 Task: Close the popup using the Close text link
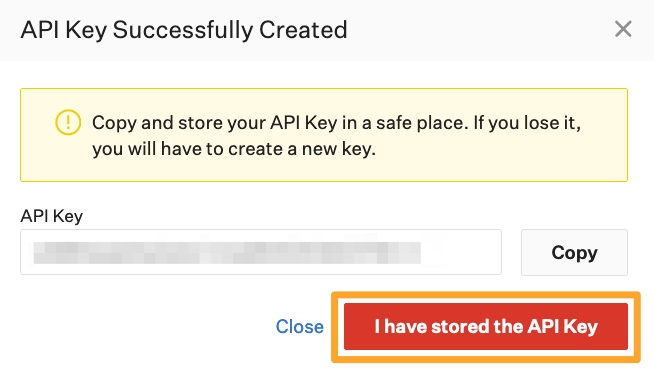pyautogui.click(x=299, y=326)
